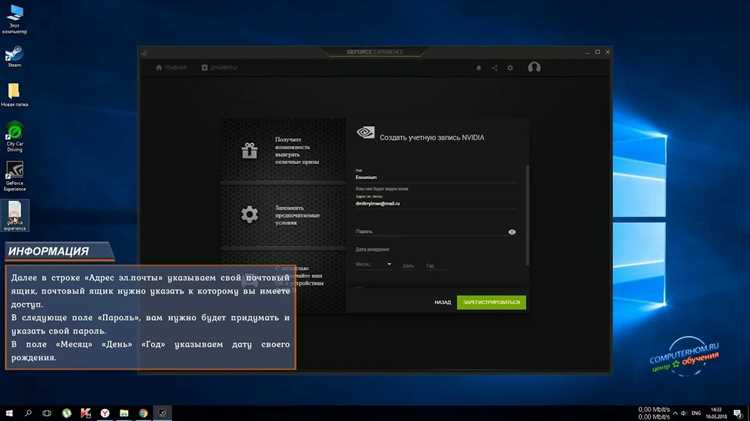The height and width of the screenshot is (421, 750).
Task: Click the GeForce Experience taskbar button
Action: point(163,413)
